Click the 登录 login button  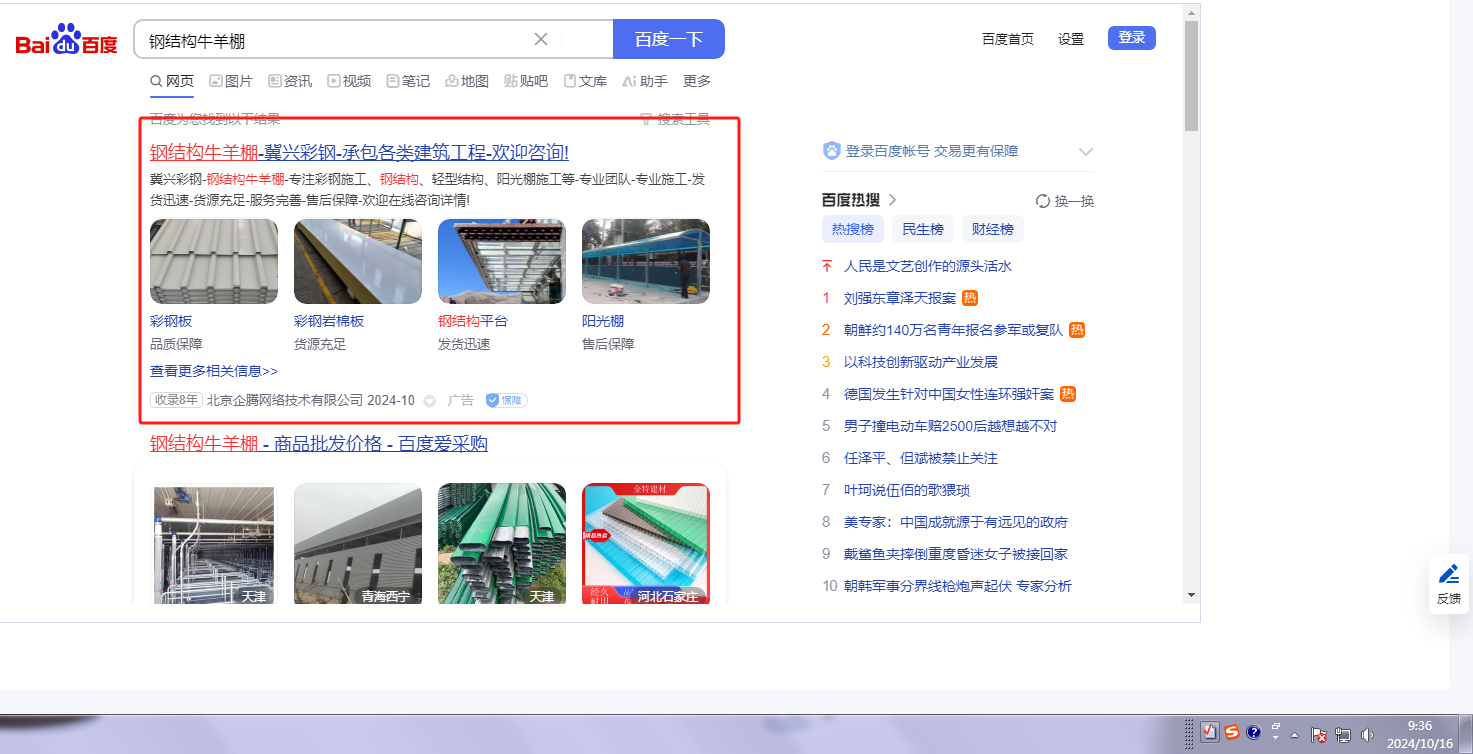1132,38
